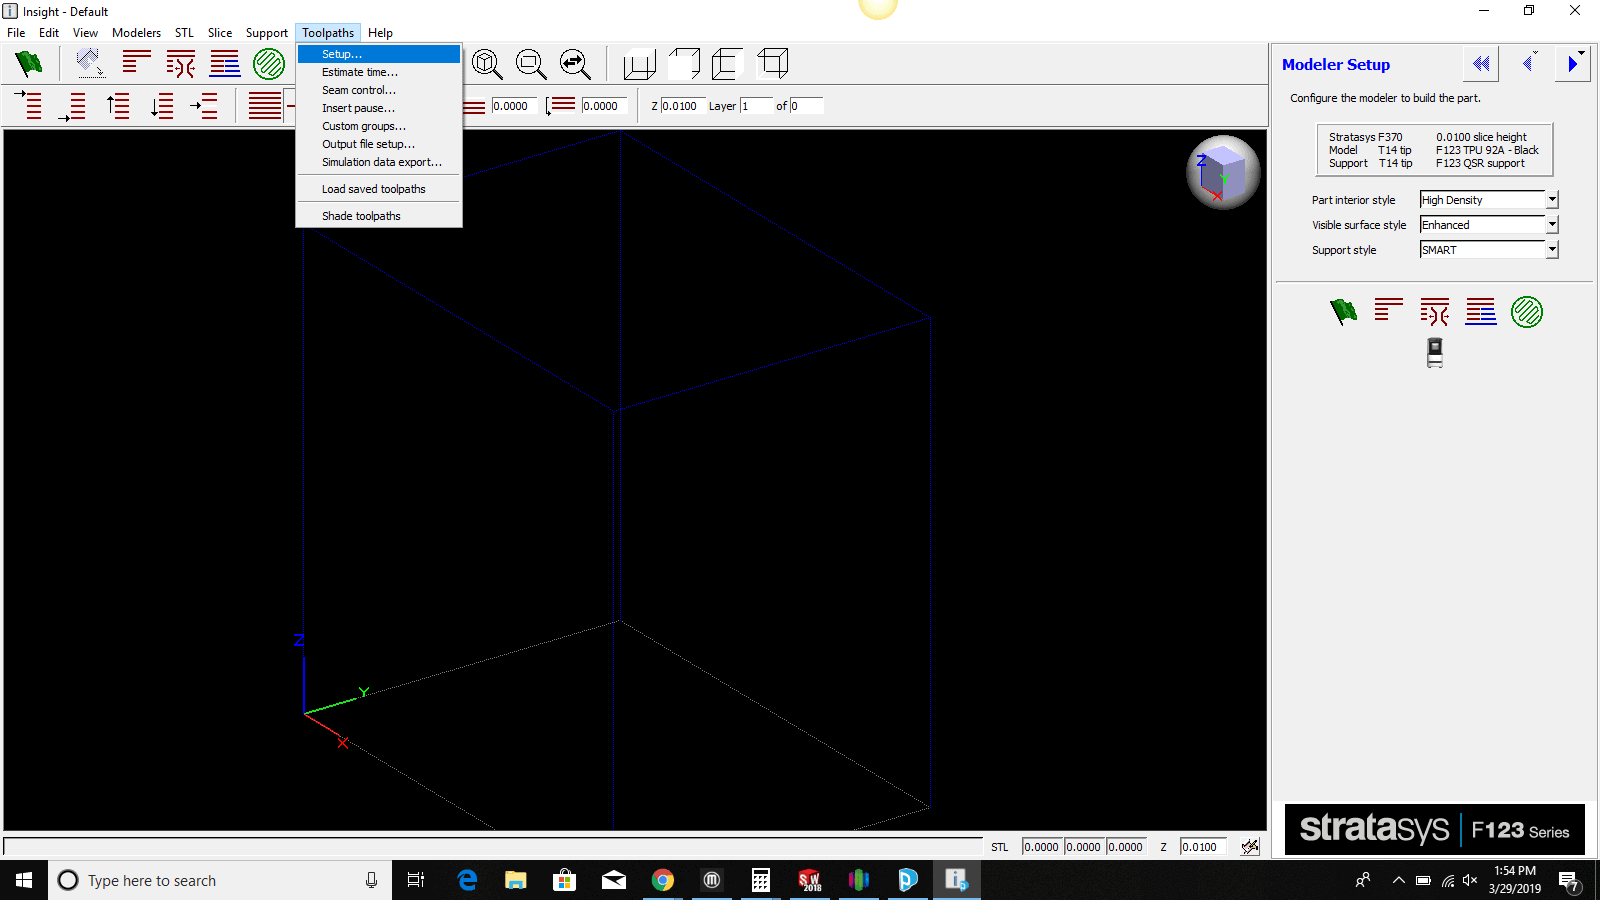Select the Slice toolbar icon

tap(138, 63)
